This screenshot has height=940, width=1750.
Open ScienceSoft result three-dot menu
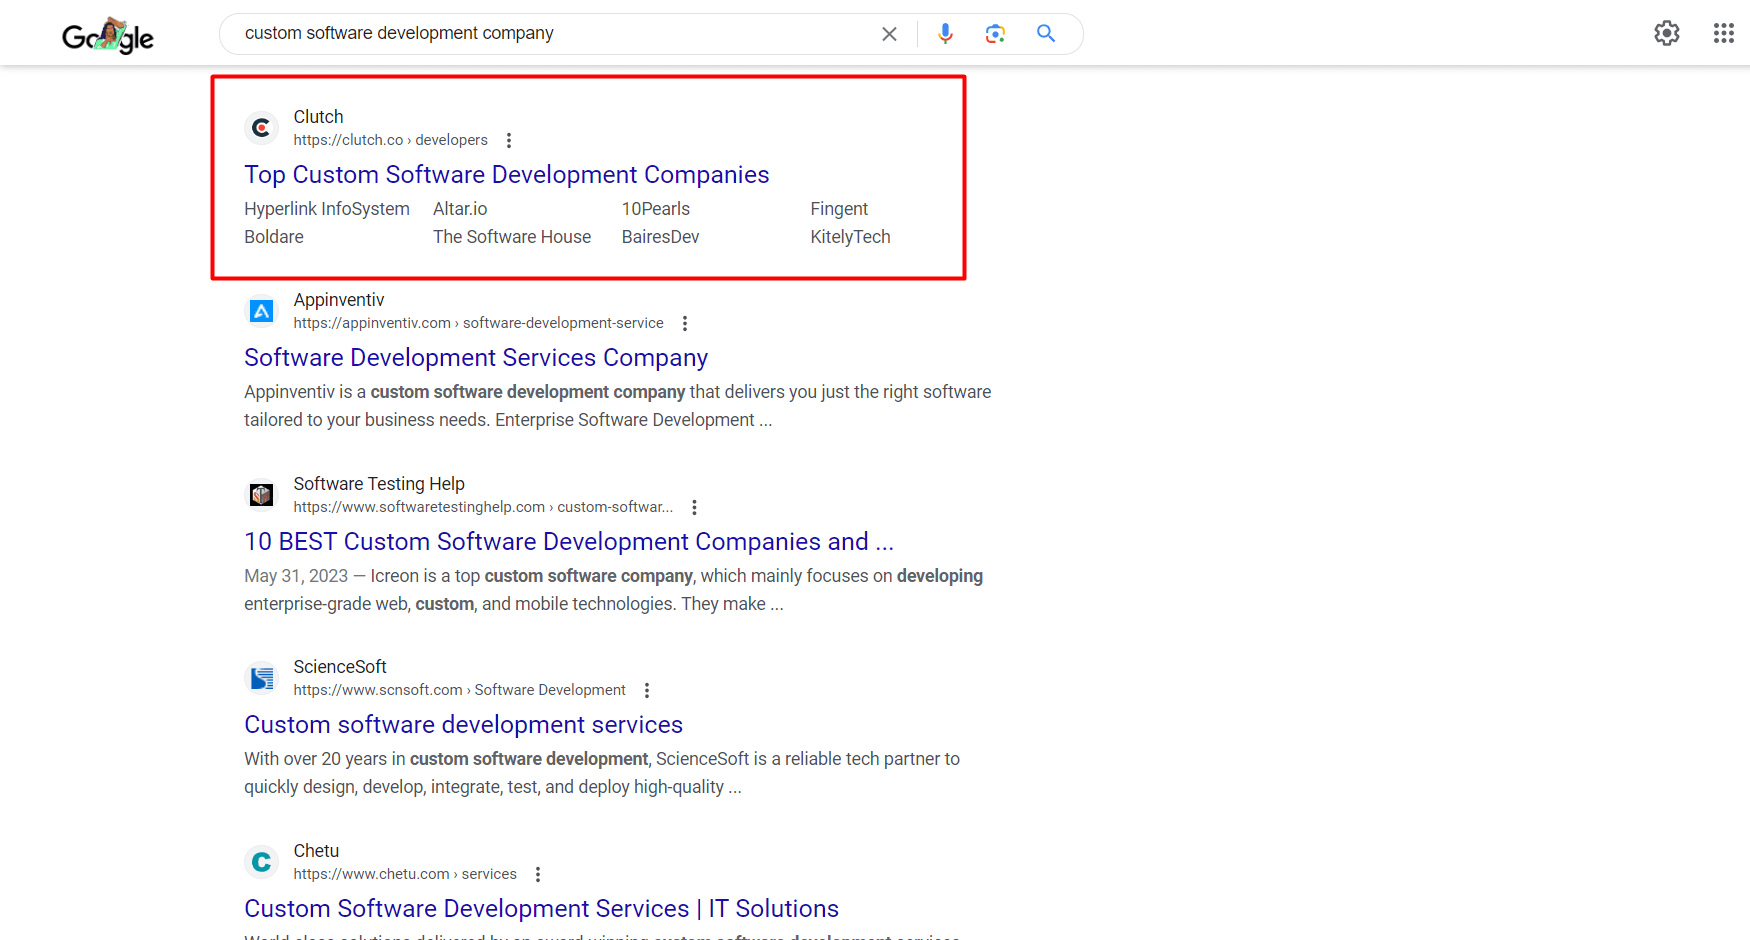pyautogui.click(x=647, y=690)
